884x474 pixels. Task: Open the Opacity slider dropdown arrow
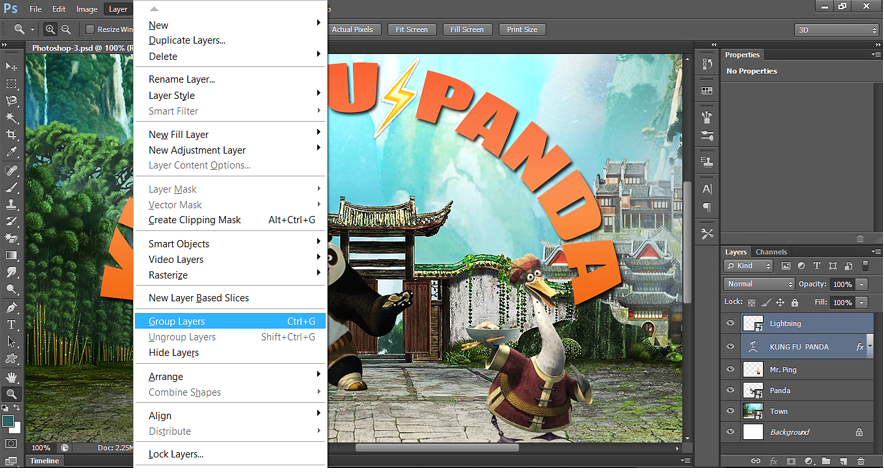click(862, 284)
